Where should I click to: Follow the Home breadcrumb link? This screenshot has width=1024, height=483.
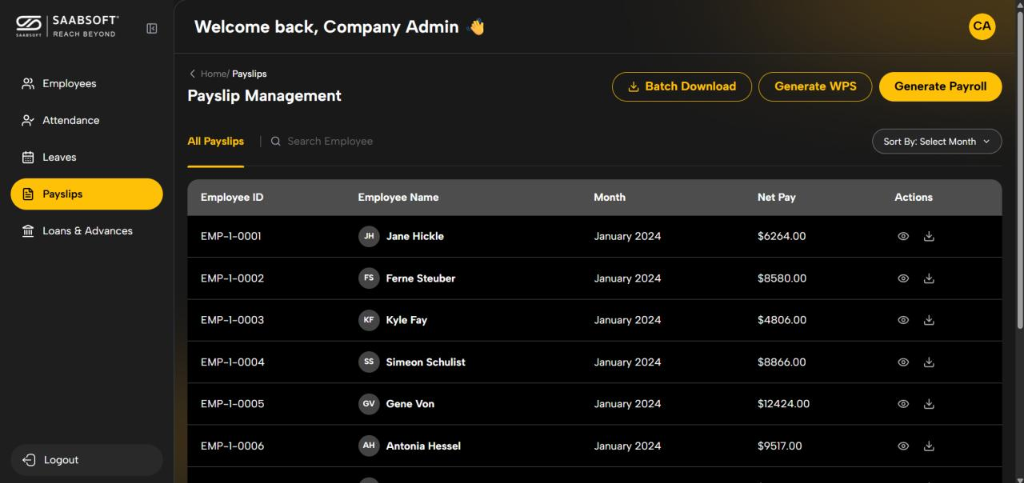(213, 74)
